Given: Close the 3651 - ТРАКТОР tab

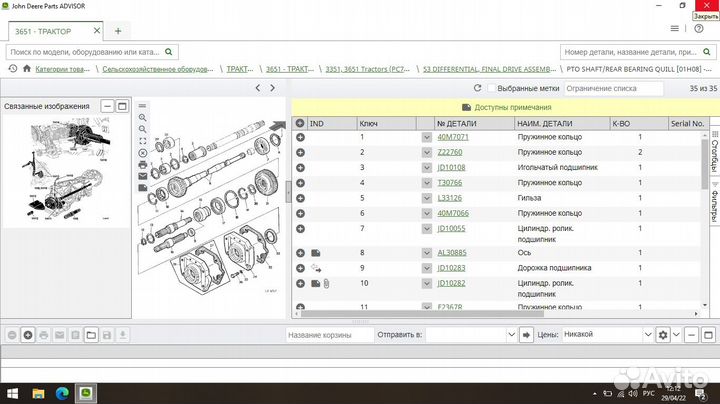Looking at the screenshot, I should pyautogui.click(x=97, y=31).
